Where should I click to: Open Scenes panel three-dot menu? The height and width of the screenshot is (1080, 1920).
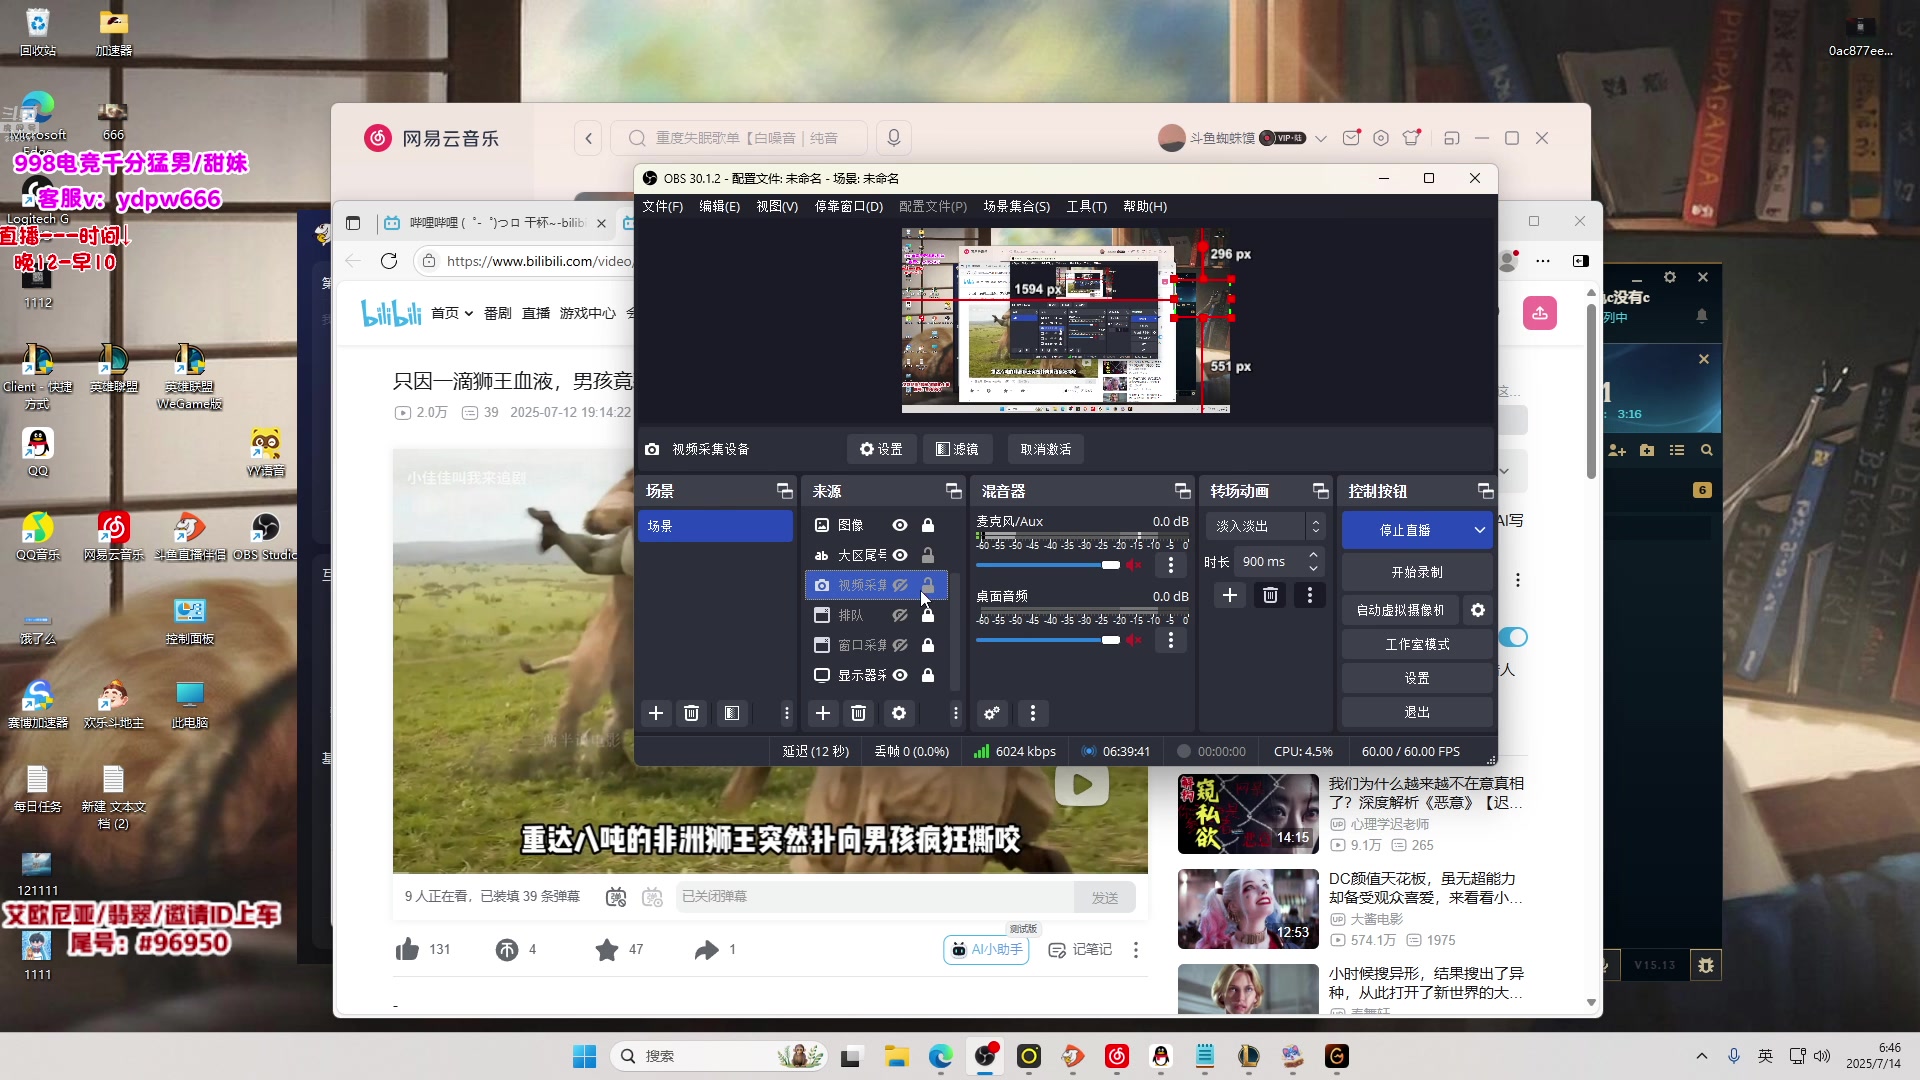click(x=787, y=713)
